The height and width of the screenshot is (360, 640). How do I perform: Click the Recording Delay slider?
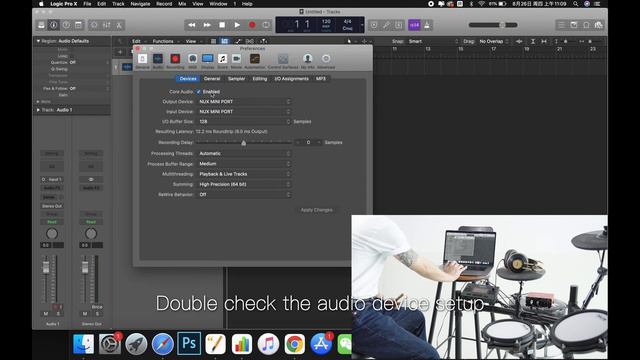[244, 142]
